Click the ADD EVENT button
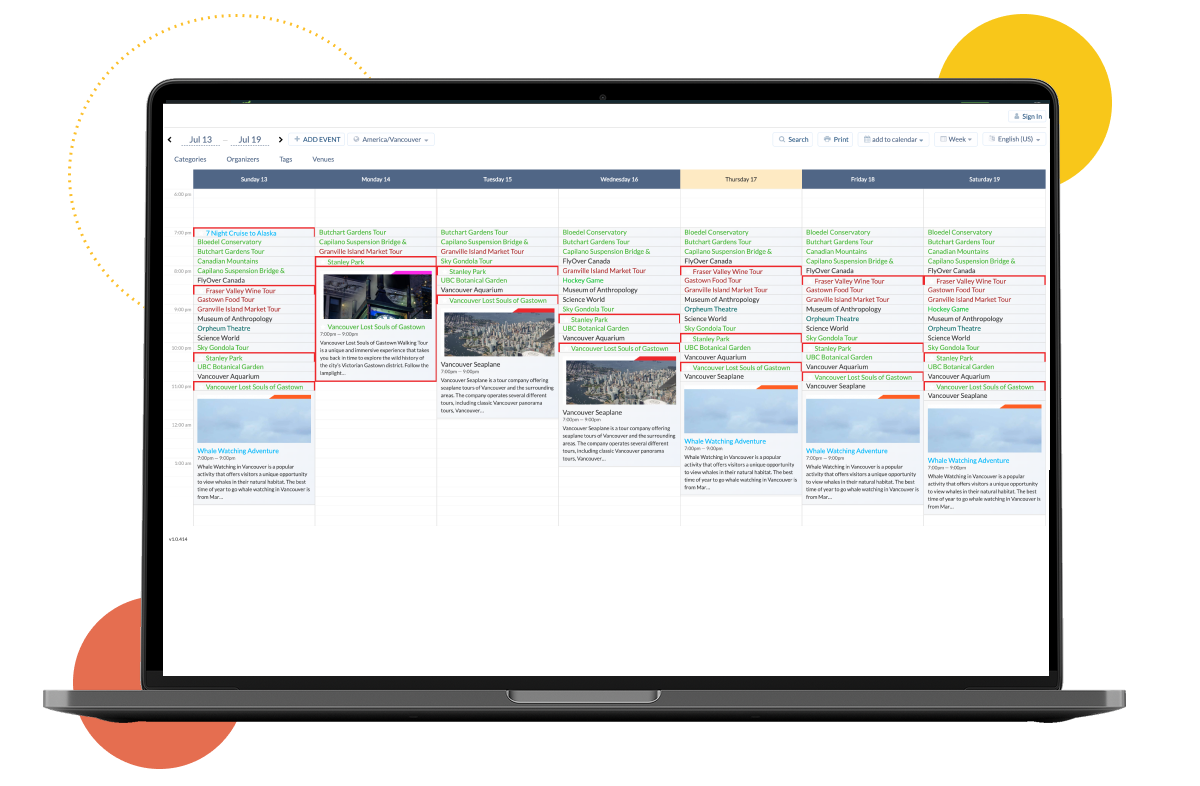 click(x=317, y=140)
